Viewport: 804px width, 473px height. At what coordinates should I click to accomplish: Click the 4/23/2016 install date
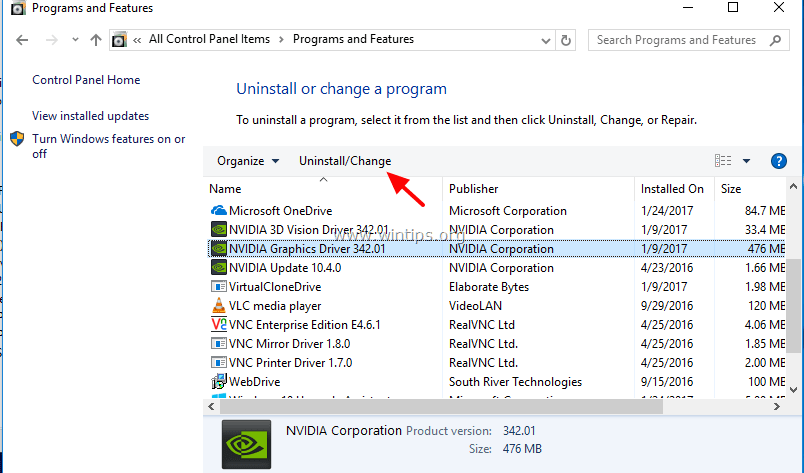coord(667,268)
